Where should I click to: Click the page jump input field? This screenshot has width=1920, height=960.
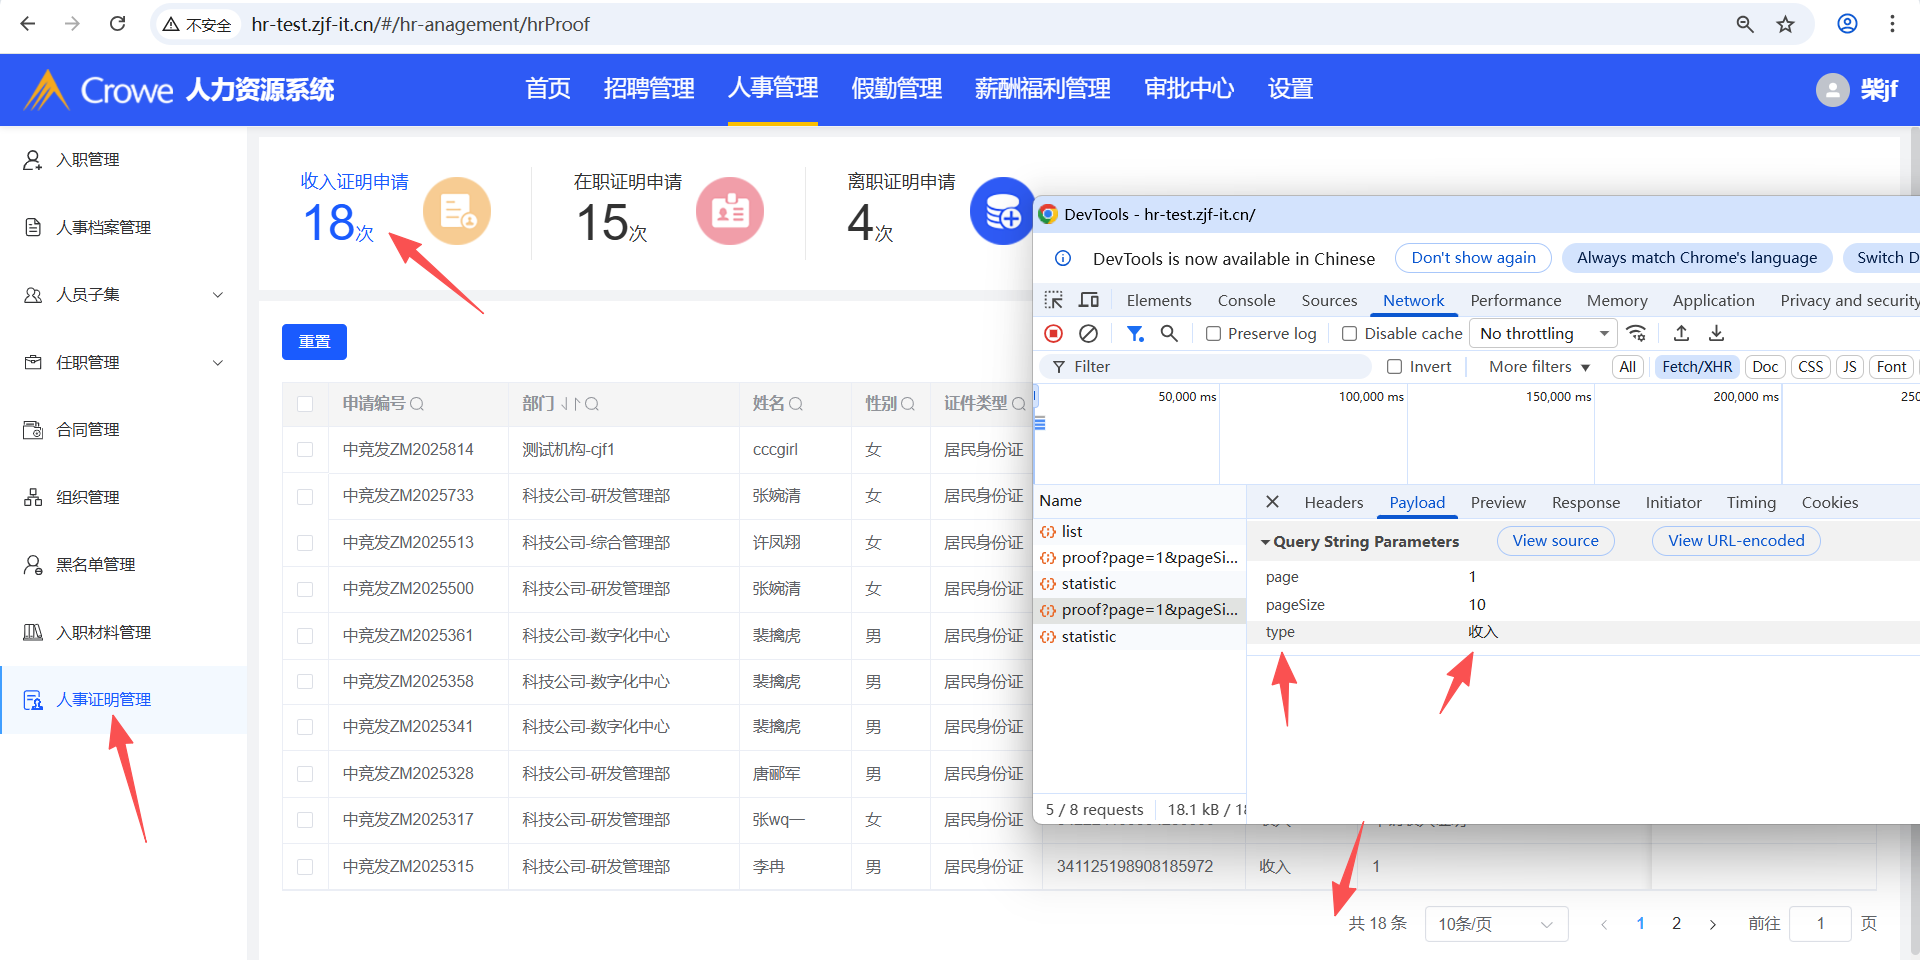tap(1820, 924)
